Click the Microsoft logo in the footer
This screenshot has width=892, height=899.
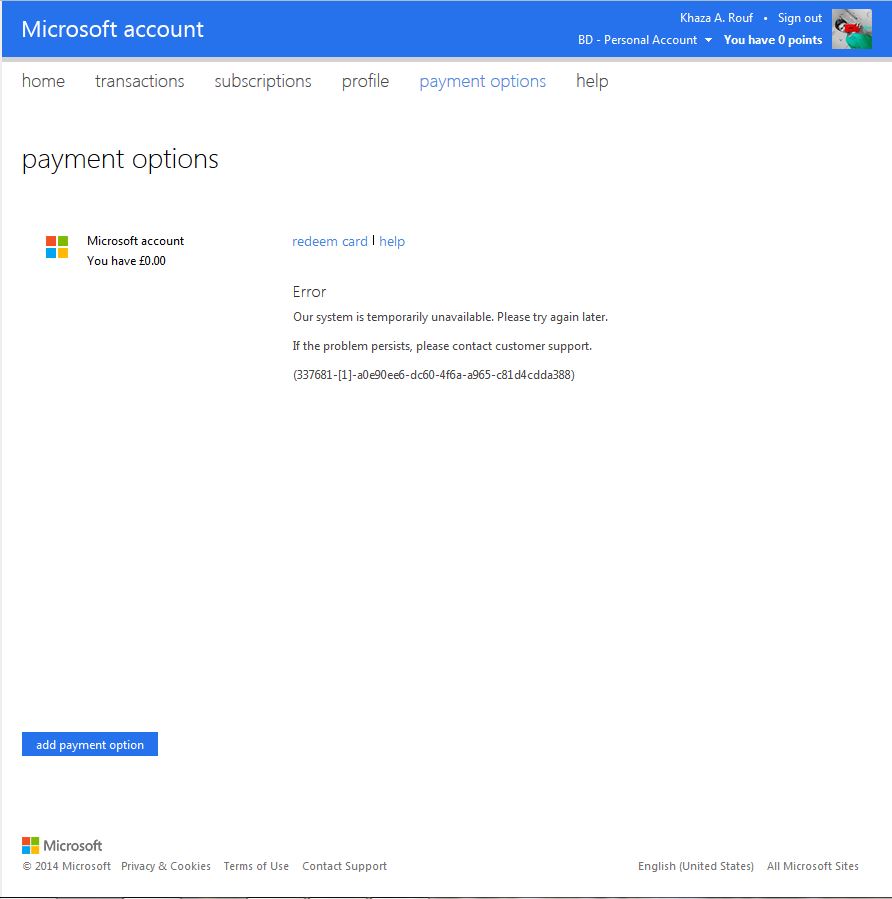point(62,845)
